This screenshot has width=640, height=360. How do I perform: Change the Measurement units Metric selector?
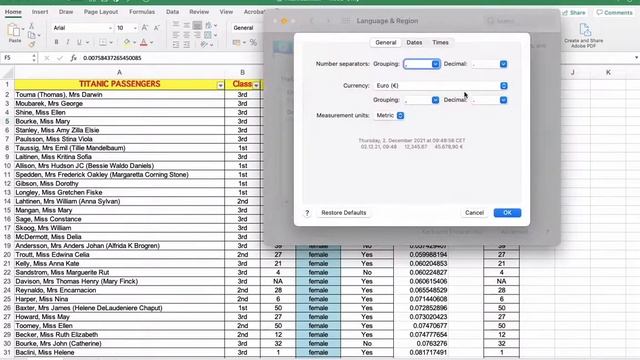point(389,116)
